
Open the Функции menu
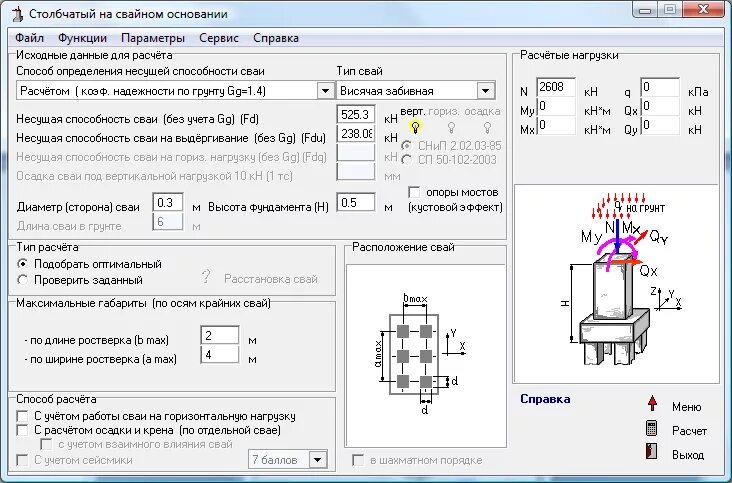82,38
